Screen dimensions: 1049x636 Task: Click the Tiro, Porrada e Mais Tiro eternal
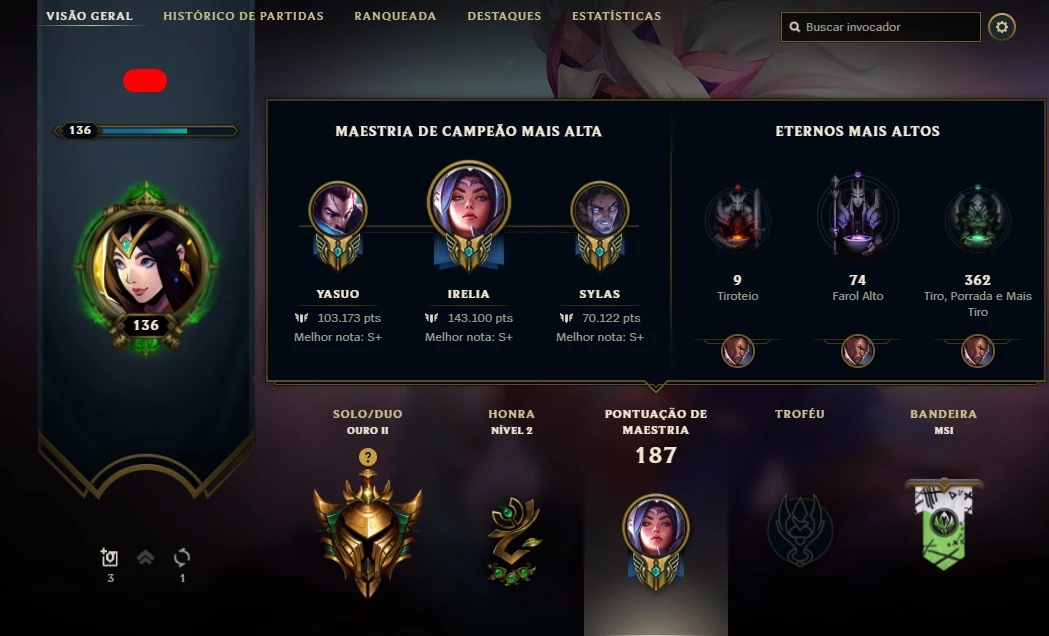pyautogui.click(x=977, y=219)
